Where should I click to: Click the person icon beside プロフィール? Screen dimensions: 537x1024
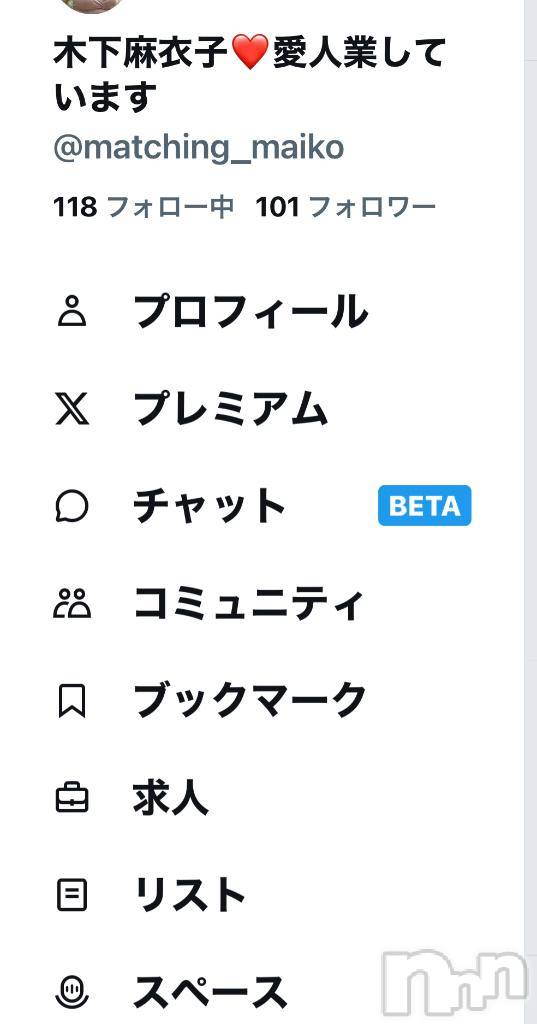point(72,312)
